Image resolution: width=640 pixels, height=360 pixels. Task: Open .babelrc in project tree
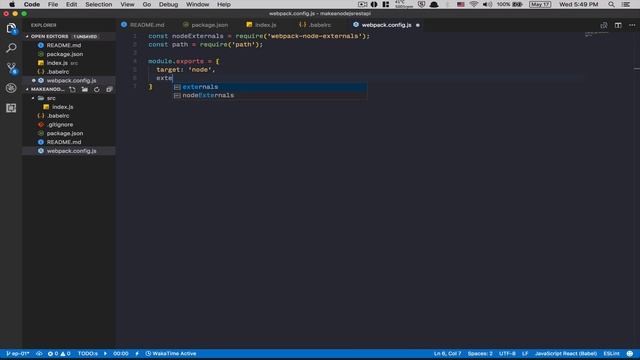click(x=69, y=116)
